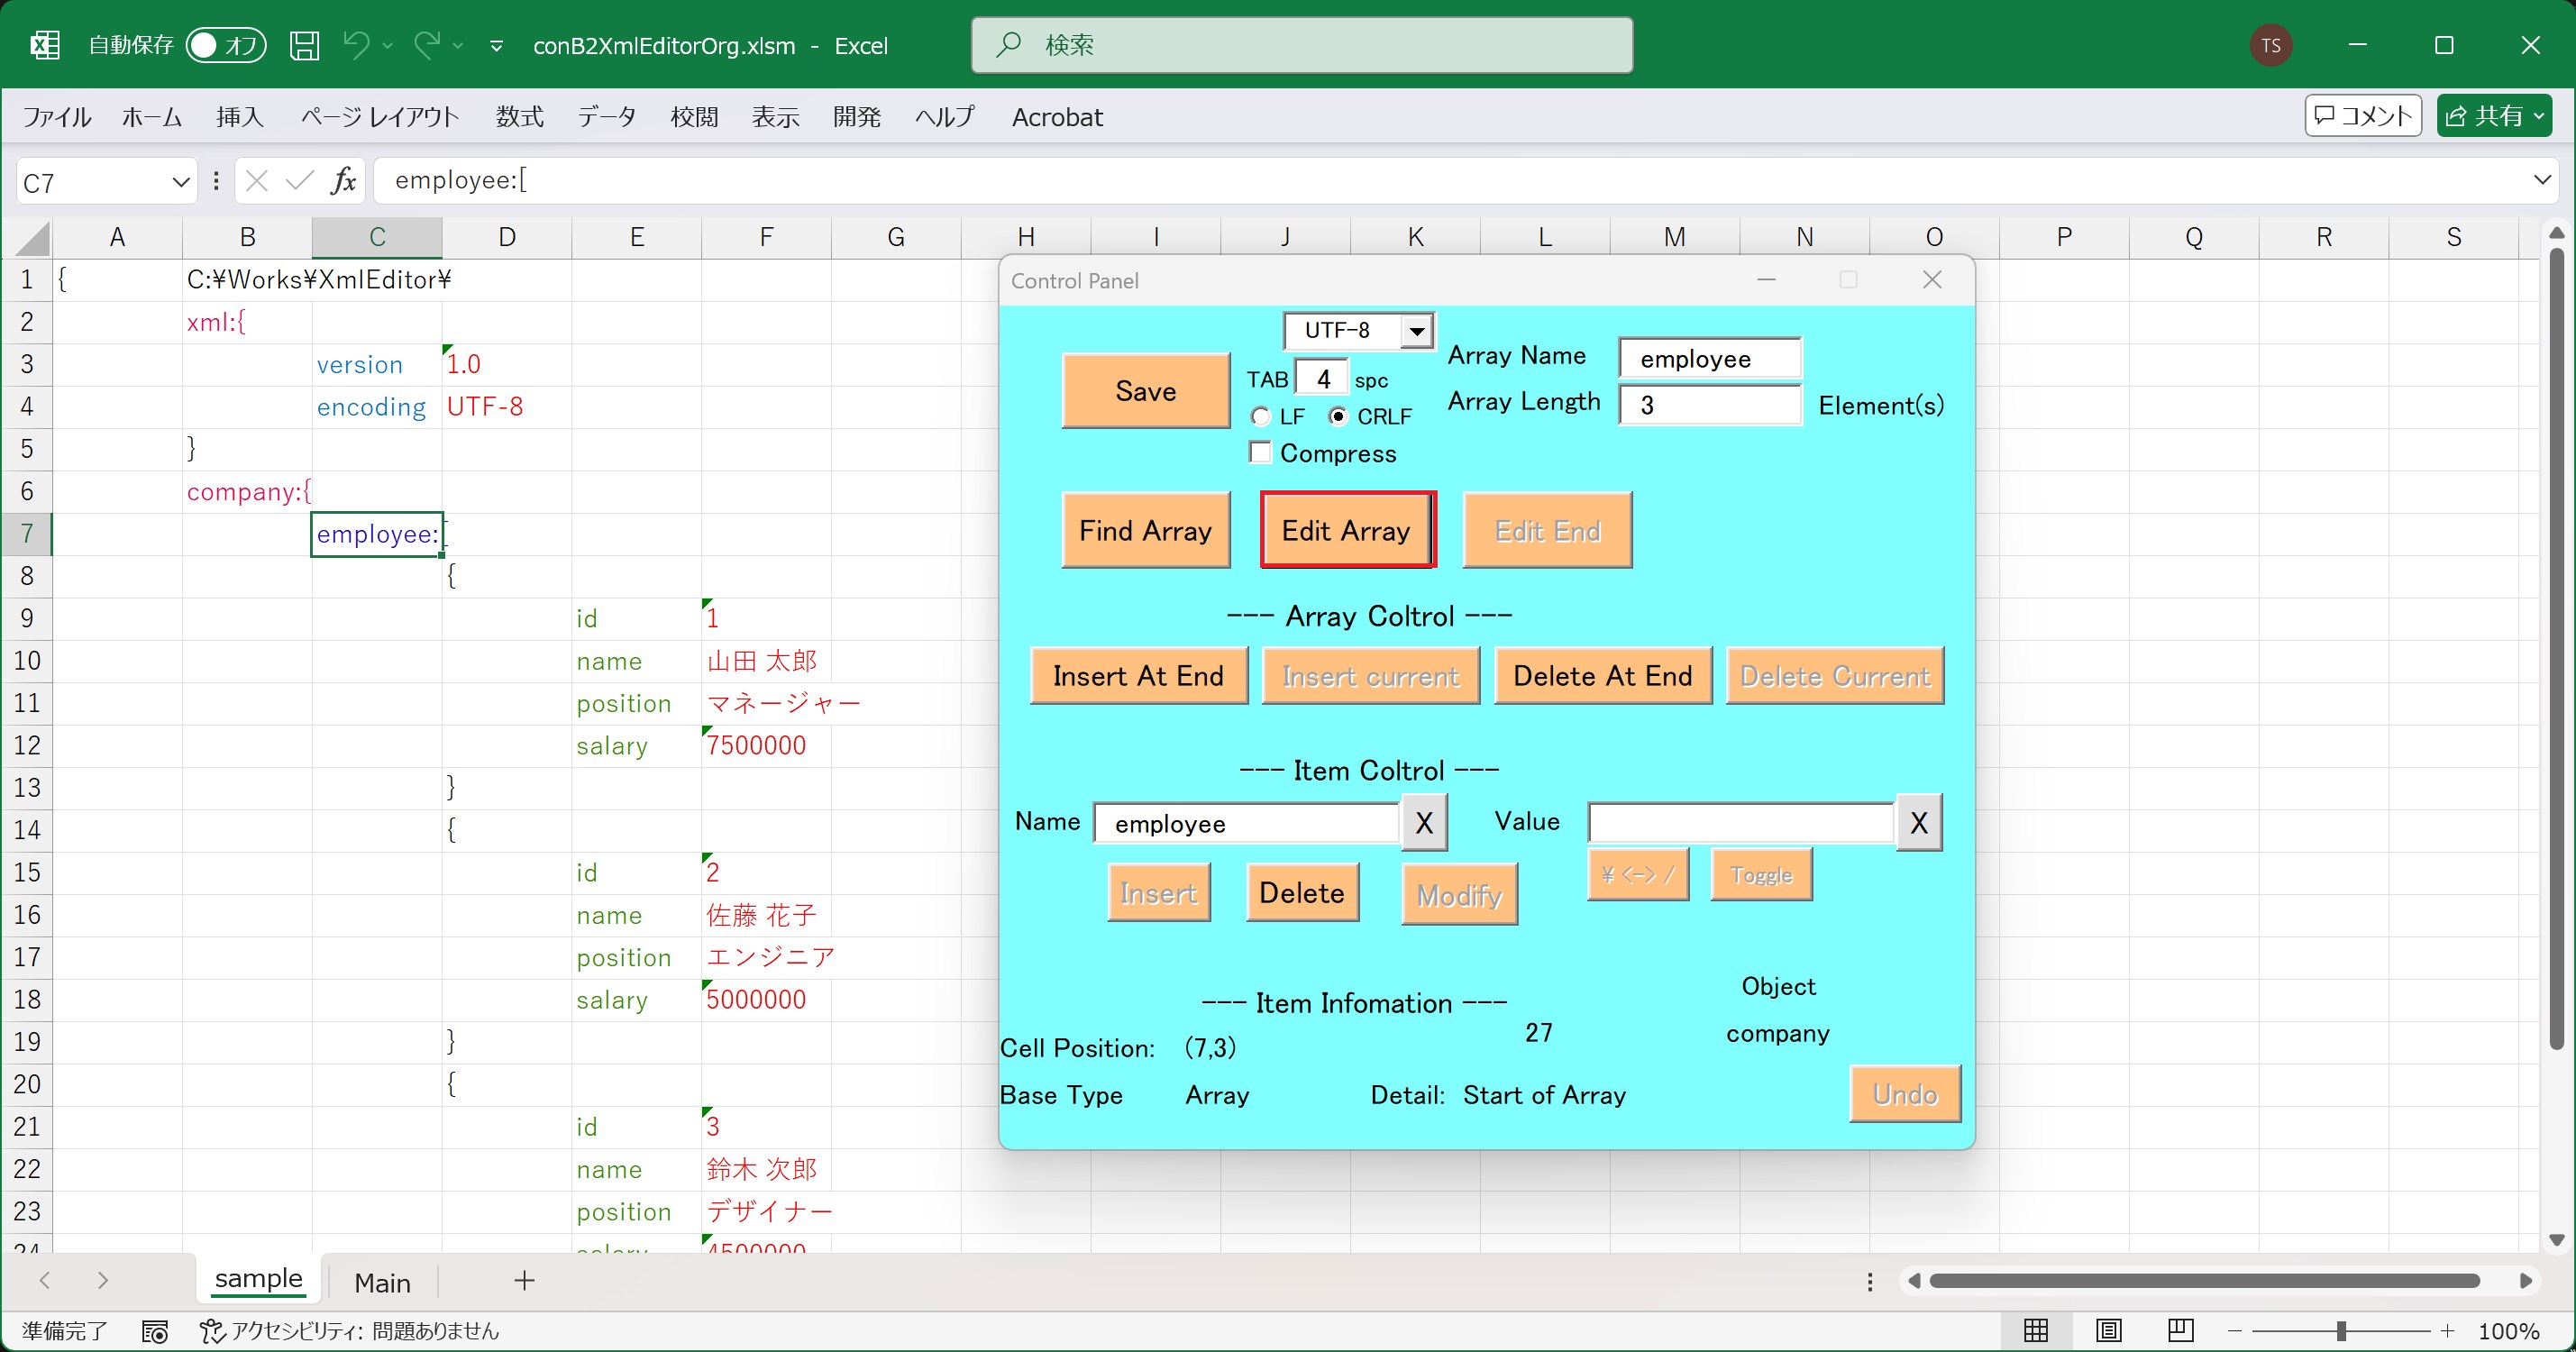Switch to Page Layout view icon
This screenshot has height=1352, width=2576.
(2108, 1330)
